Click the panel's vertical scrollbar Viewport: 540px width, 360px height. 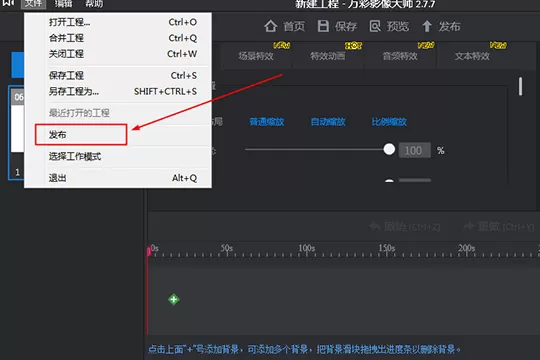(x=520, y=86)
